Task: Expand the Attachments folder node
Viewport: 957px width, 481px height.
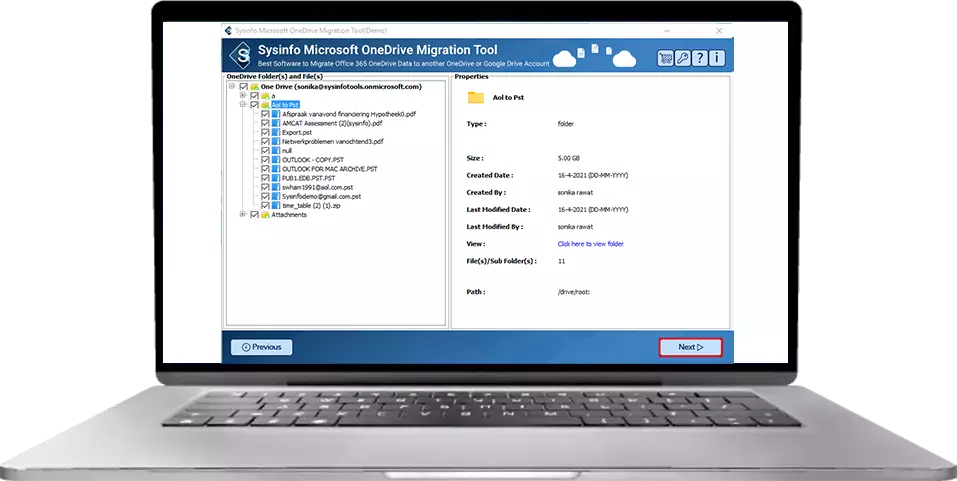Action: click(243, 215)
